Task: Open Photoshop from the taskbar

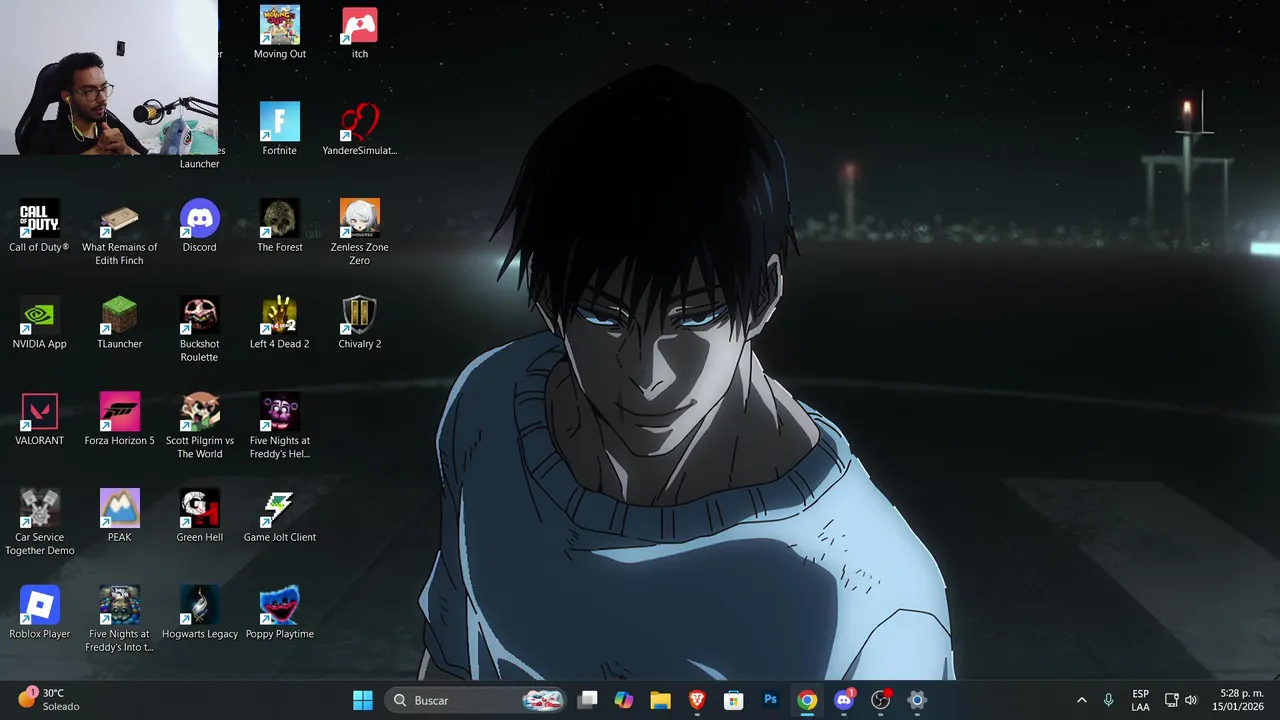Action: point(770,700)
